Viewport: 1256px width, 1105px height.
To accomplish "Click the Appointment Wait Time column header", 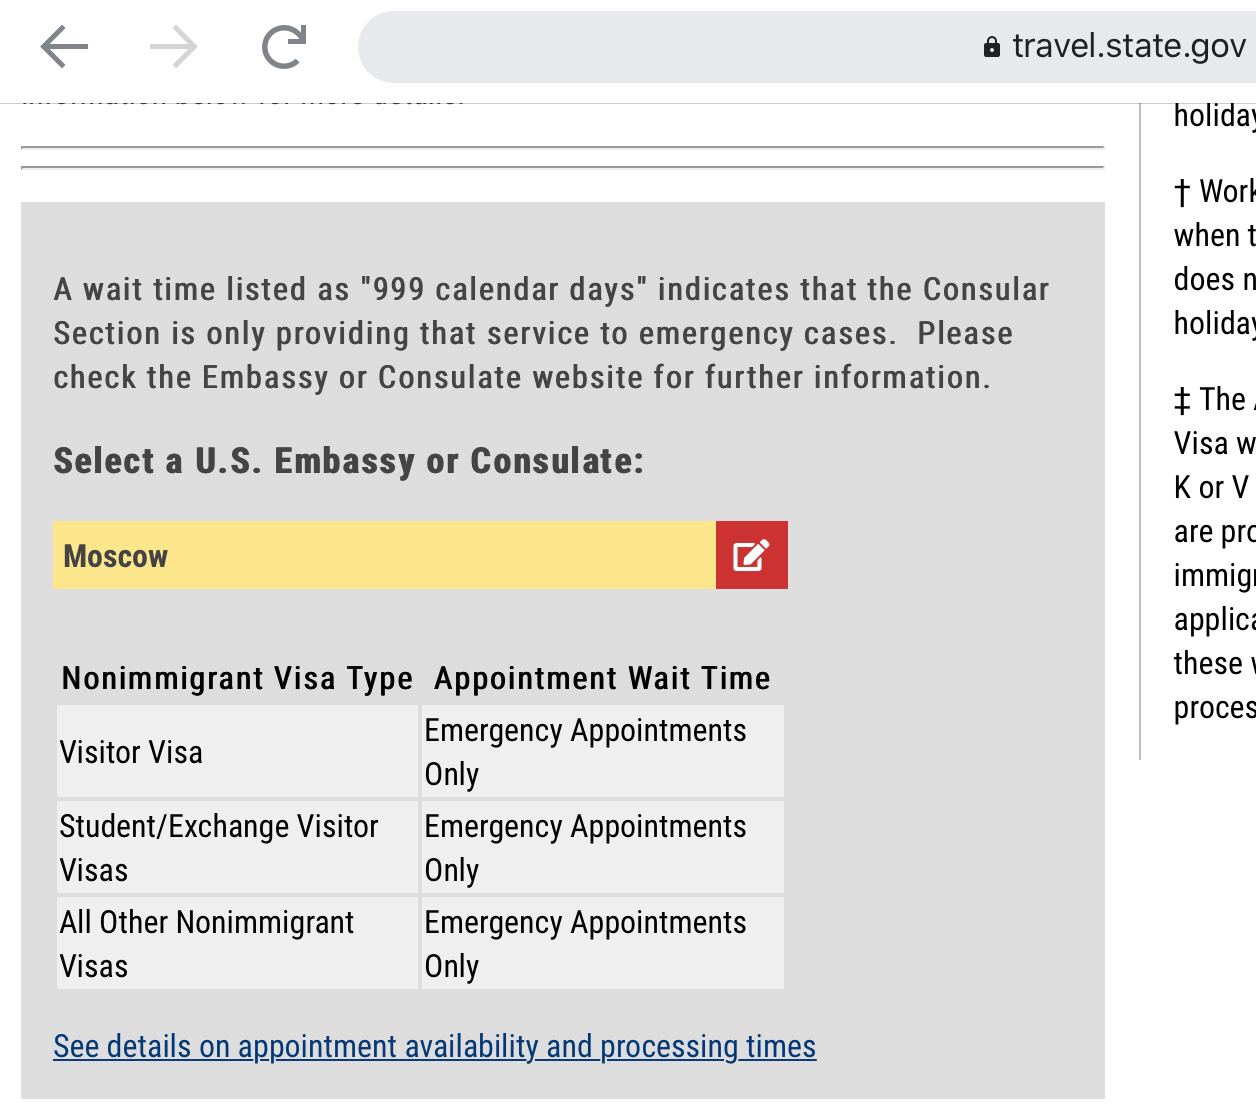I will tap(602, 678).
